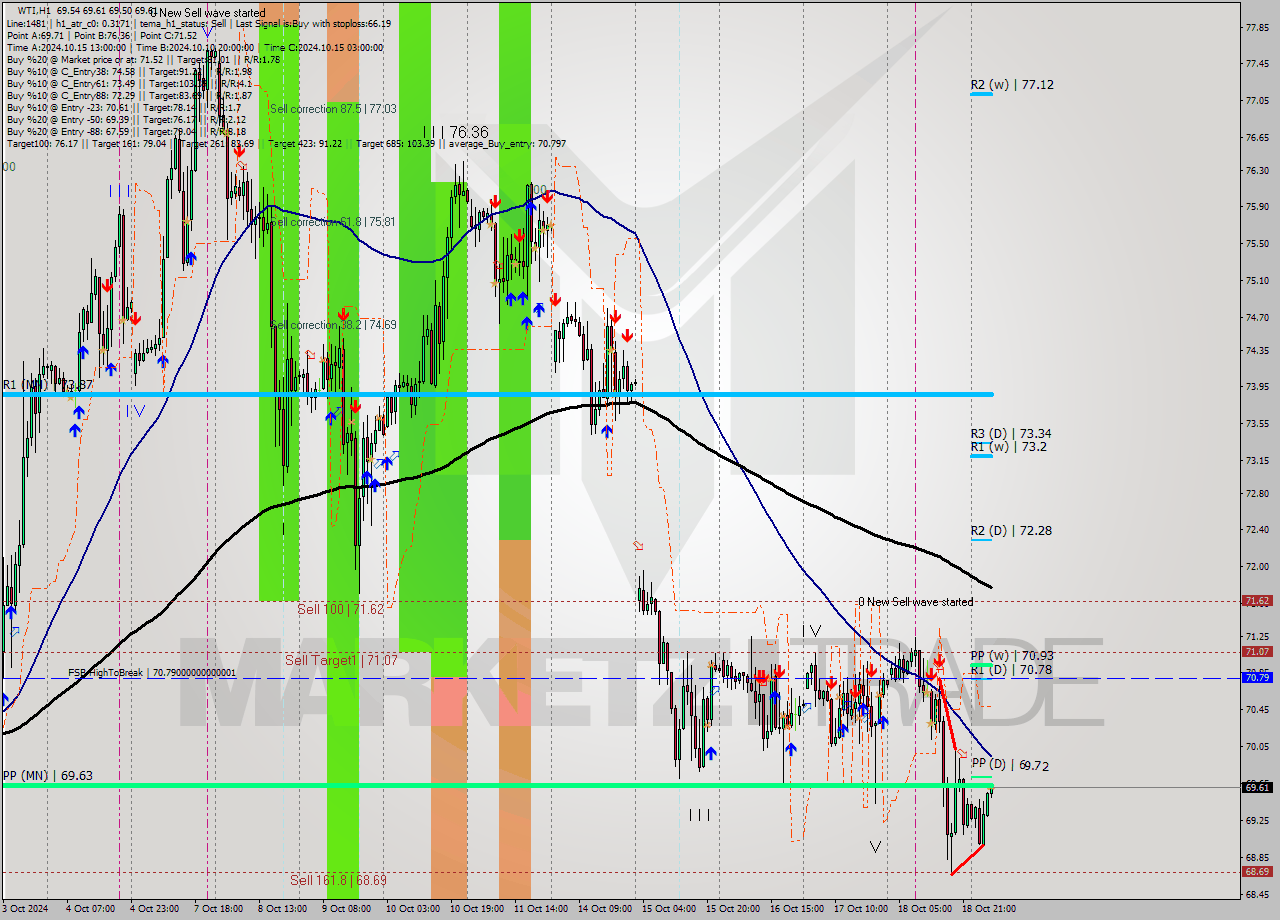
Task: Click the blue 70.79 price axis tag
Action: [1257, 677]
